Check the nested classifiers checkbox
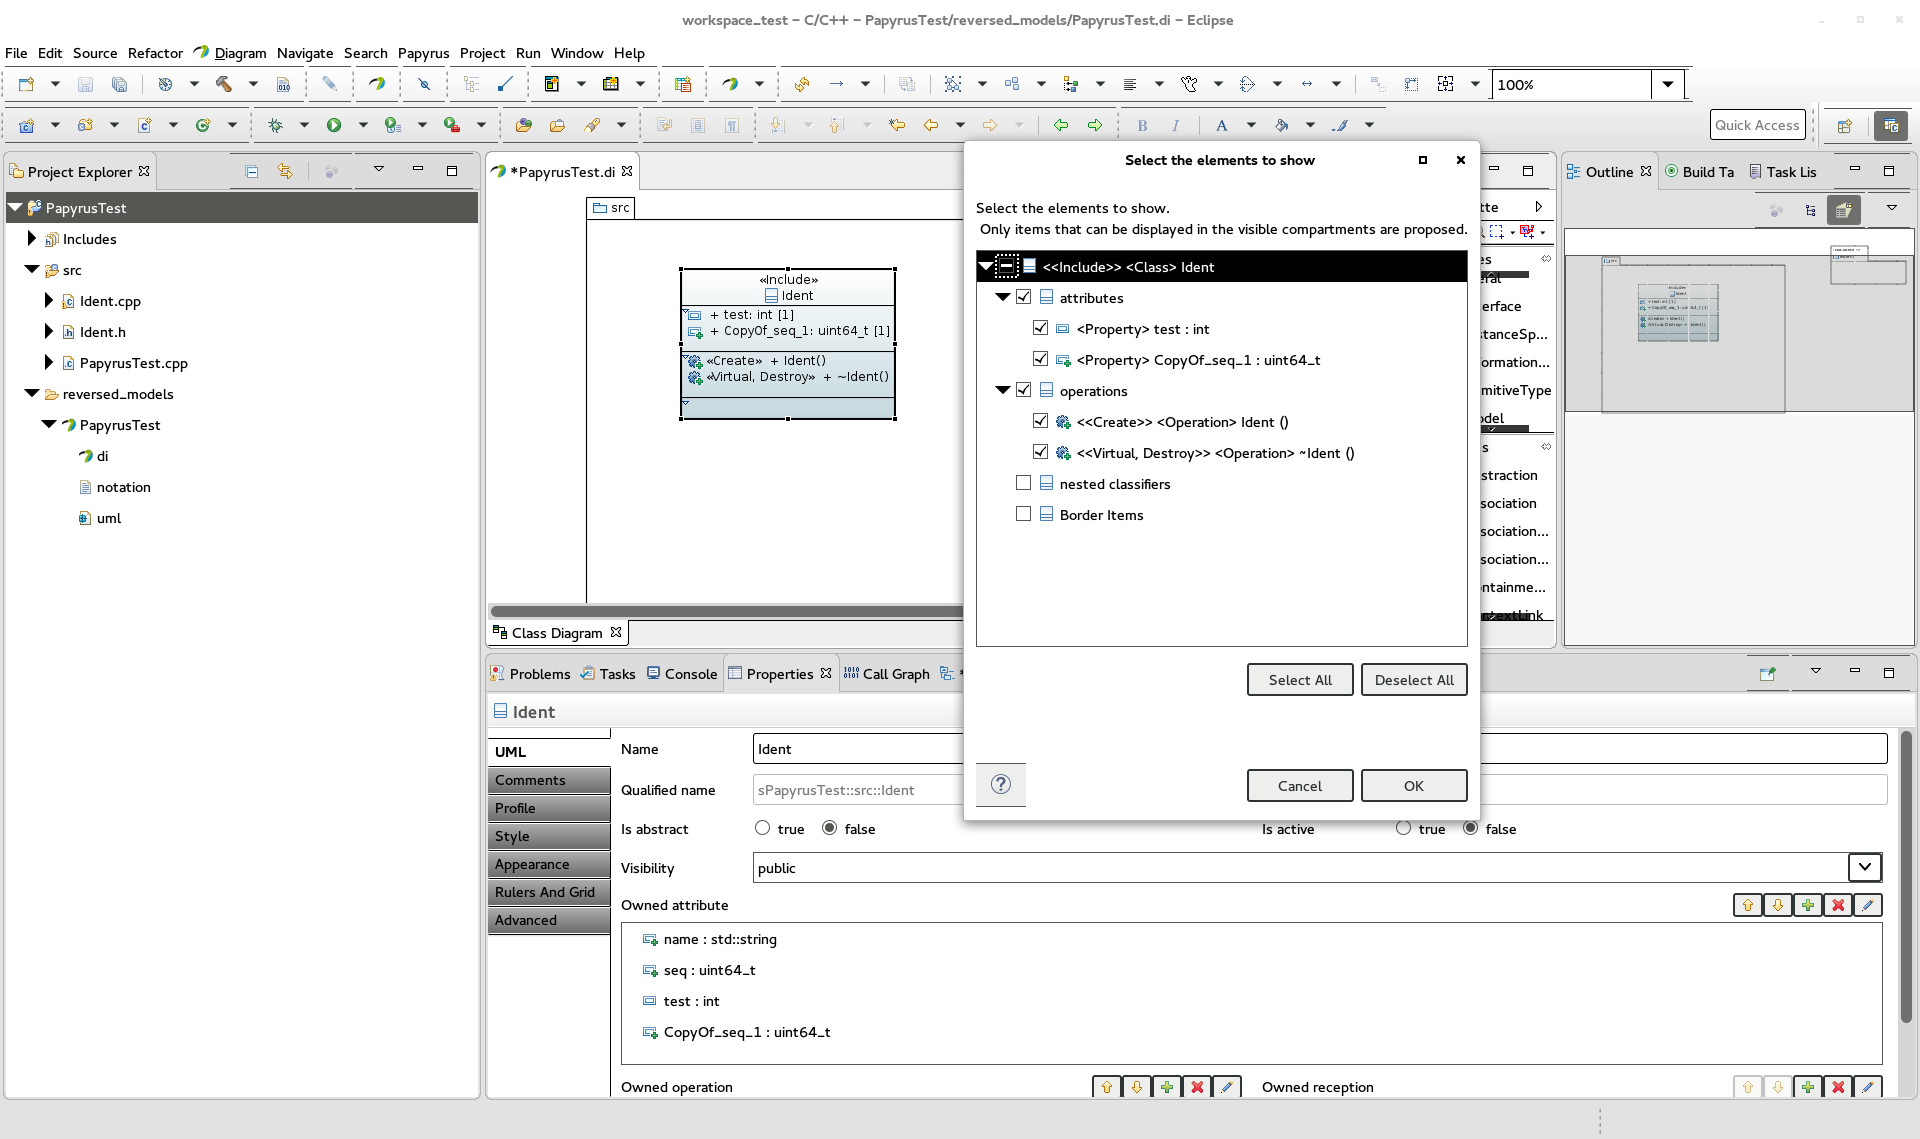Screen dimensions: 1920x1139 1023,483
